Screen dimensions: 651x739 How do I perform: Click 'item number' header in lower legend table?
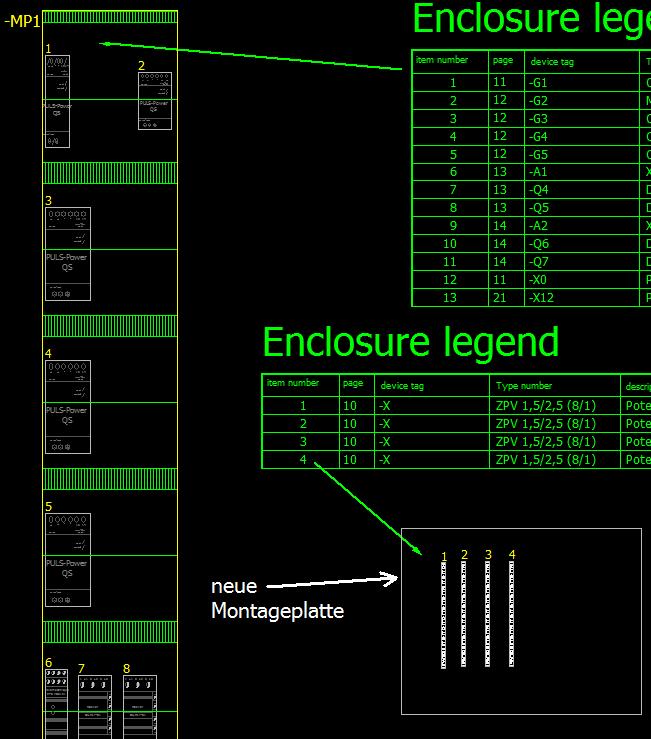pos(293,383)
